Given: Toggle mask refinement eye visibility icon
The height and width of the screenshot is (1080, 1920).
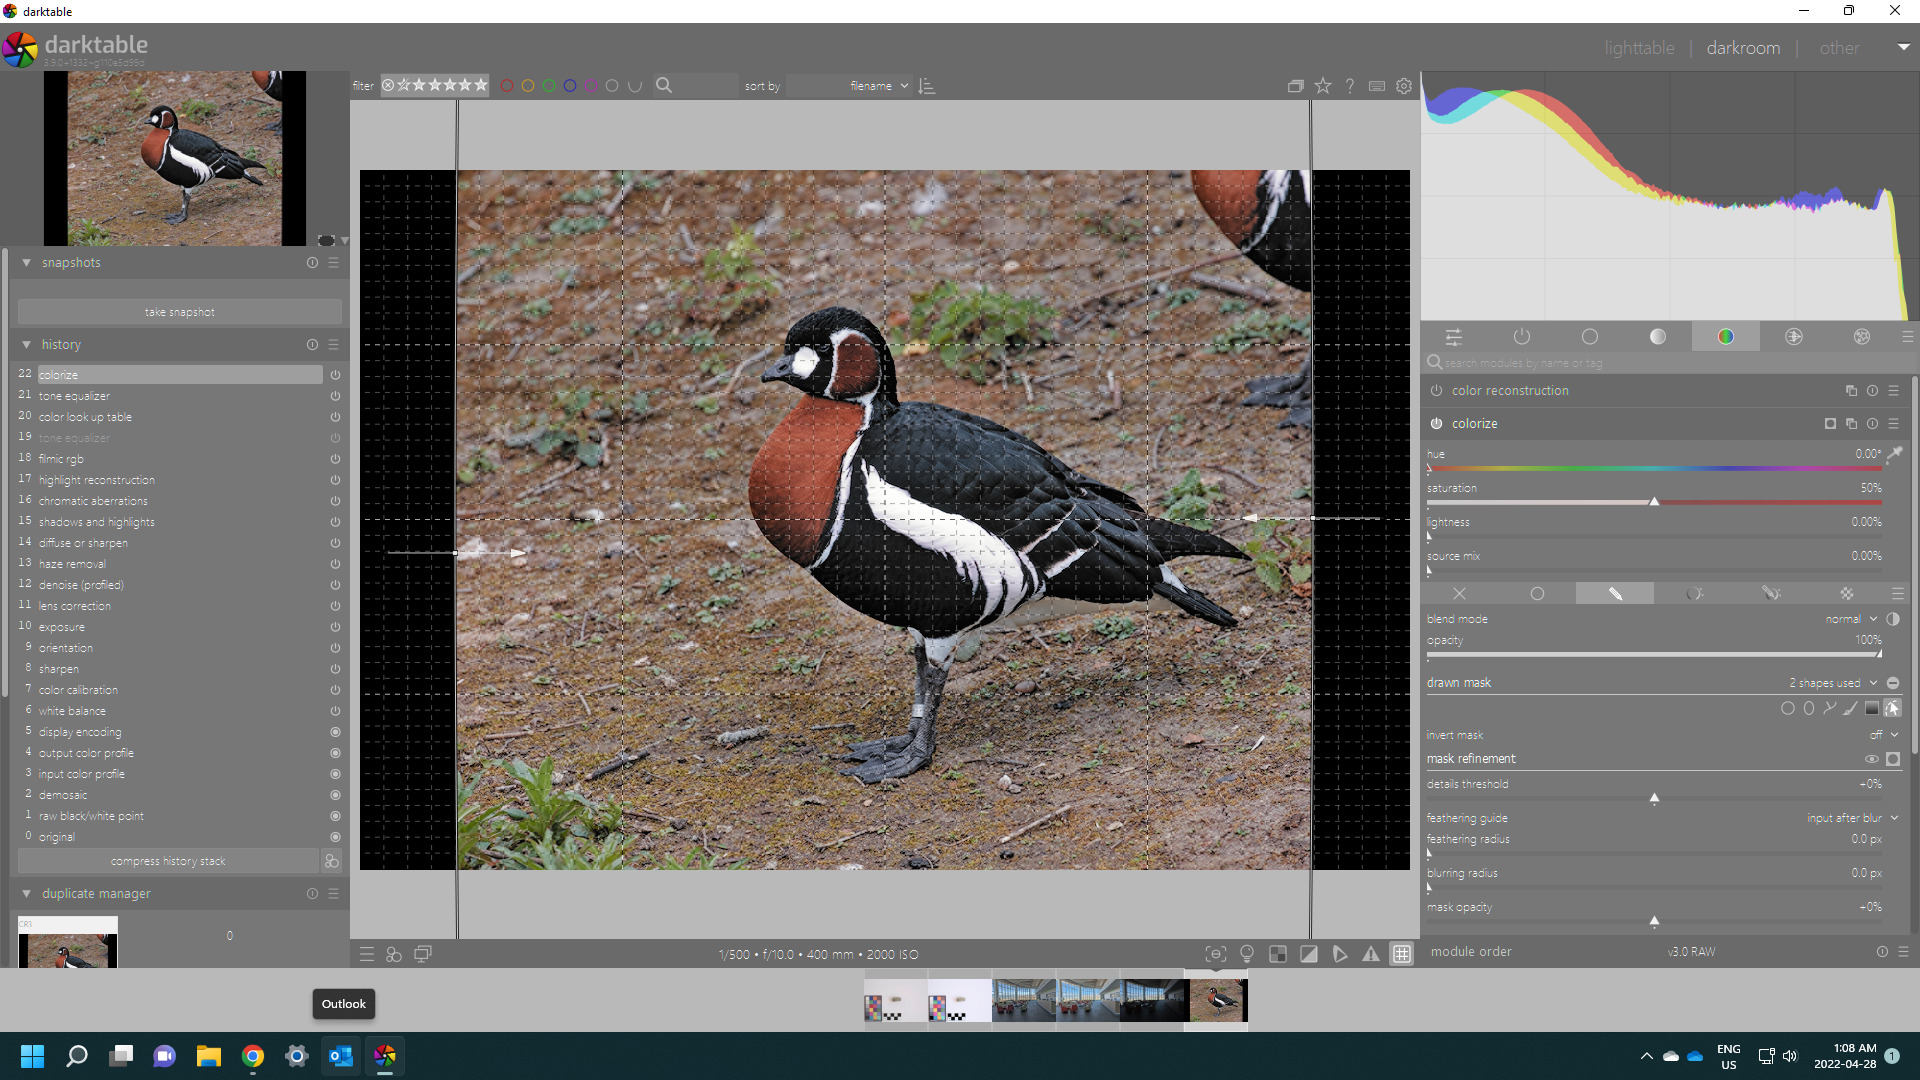Looking at the screenshot, I should click(x=1872, y=759).
